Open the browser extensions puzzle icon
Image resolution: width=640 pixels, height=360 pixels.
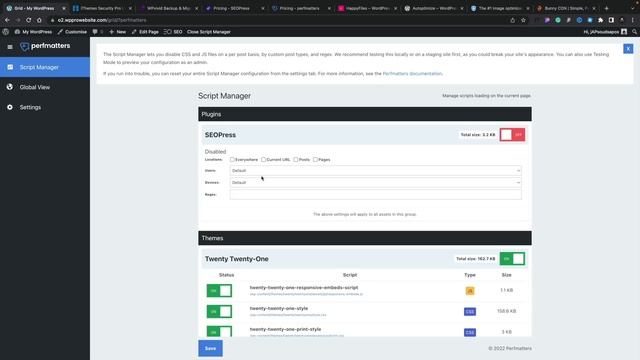(x=600, y=20)
